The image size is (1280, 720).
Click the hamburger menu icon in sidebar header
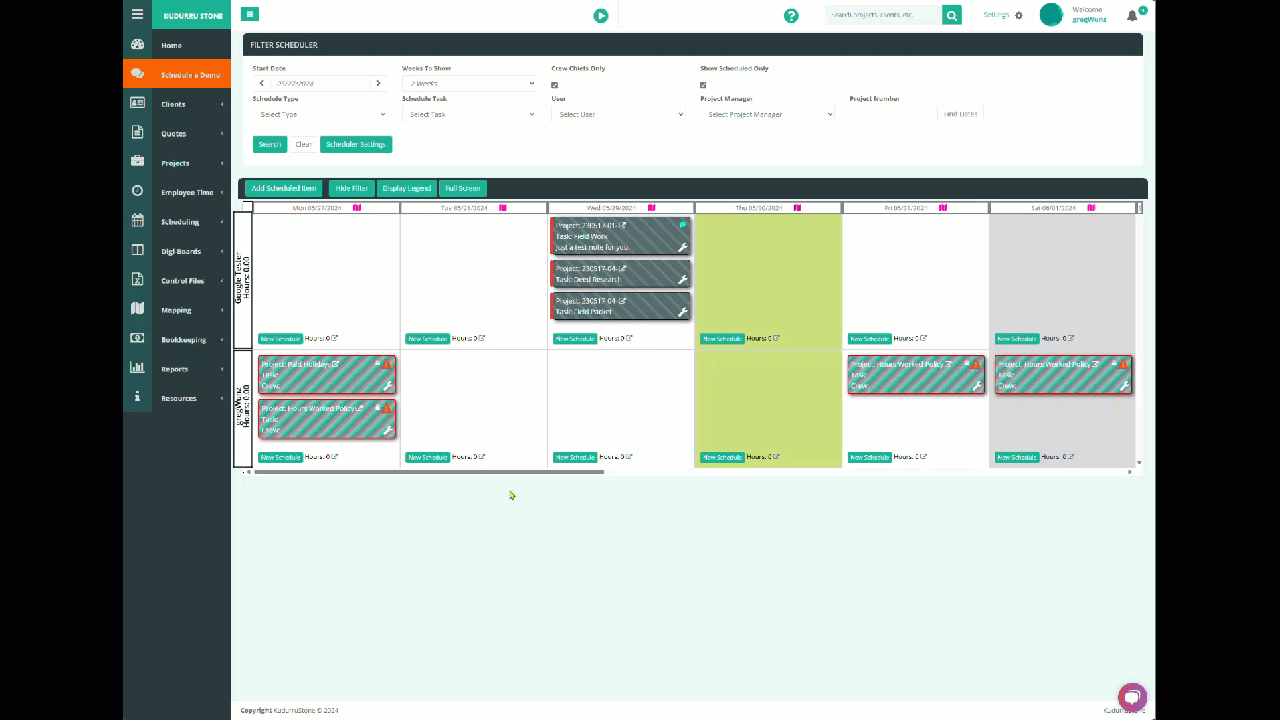point(137,15)
